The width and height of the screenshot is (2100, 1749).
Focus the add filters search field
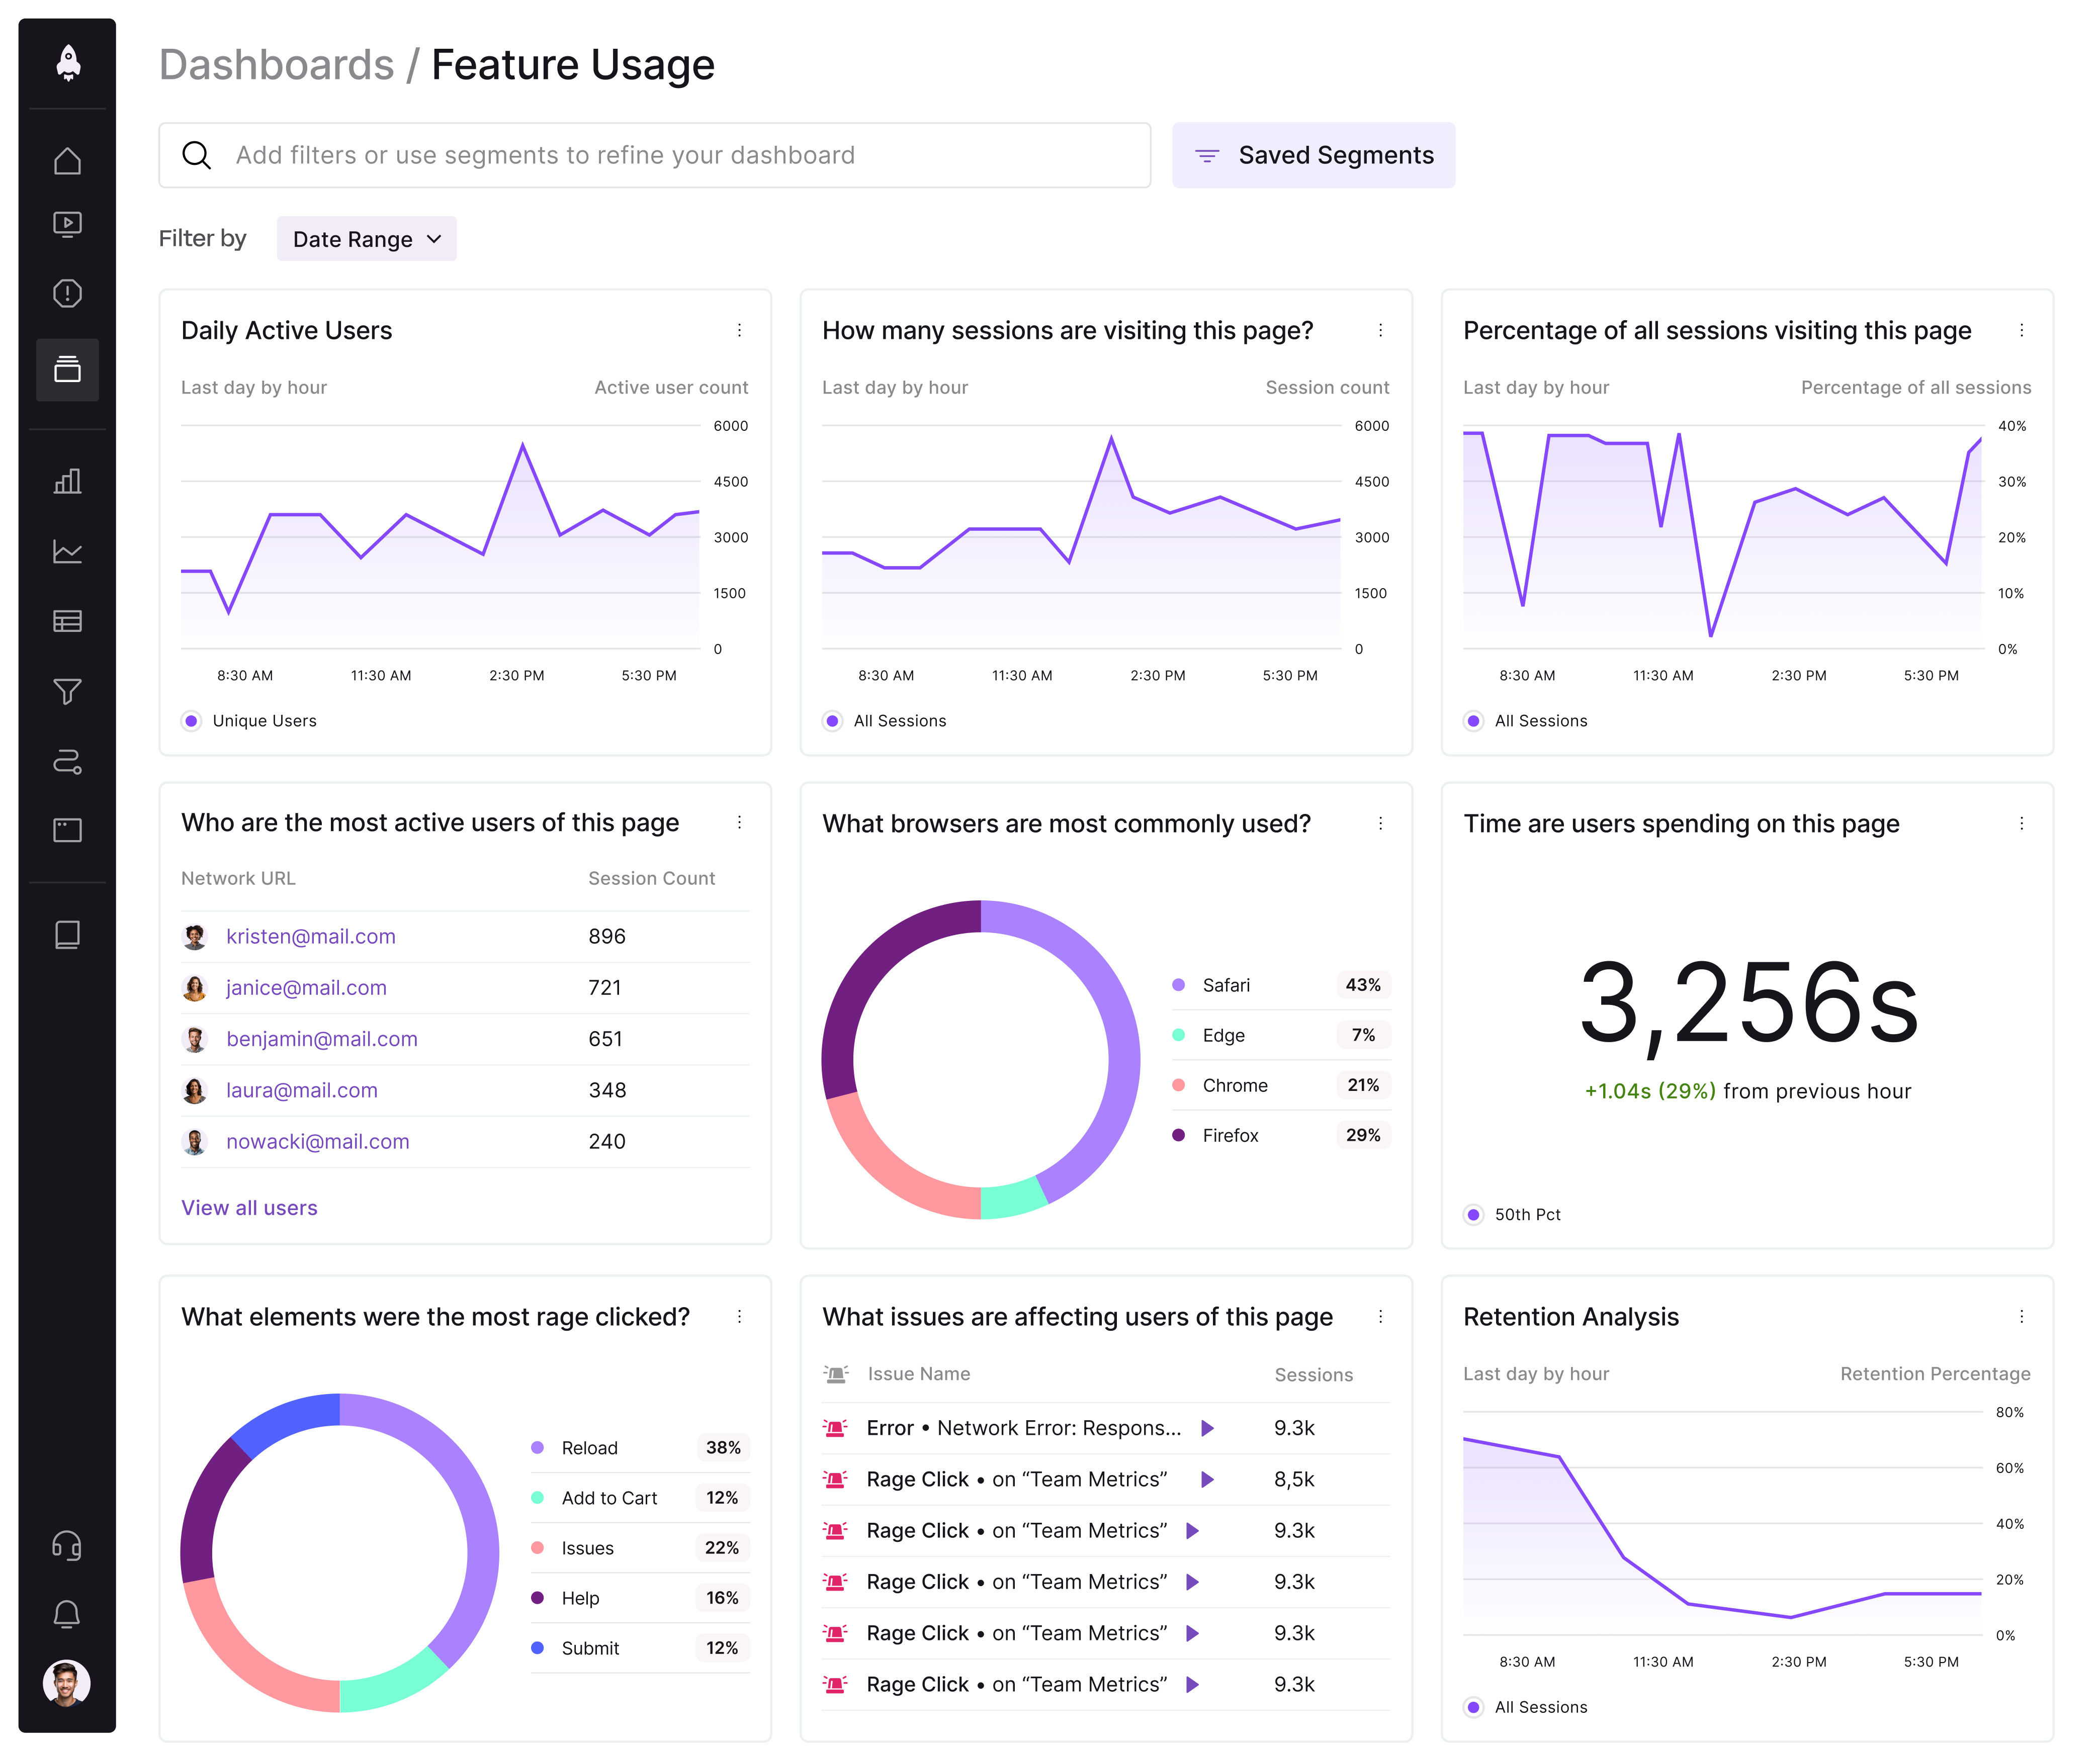(654, 155)
